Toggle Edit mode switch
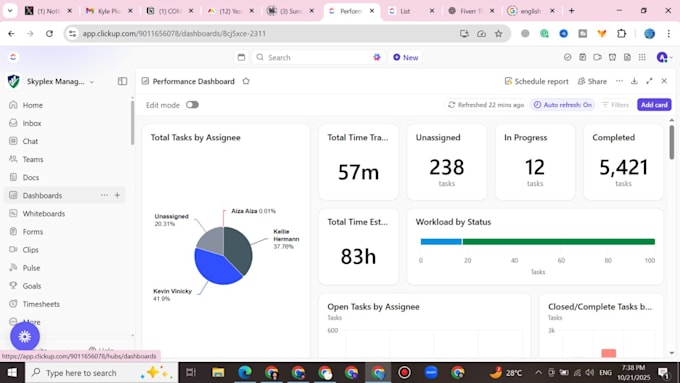 pyautogui.click(x=192, y=105)
